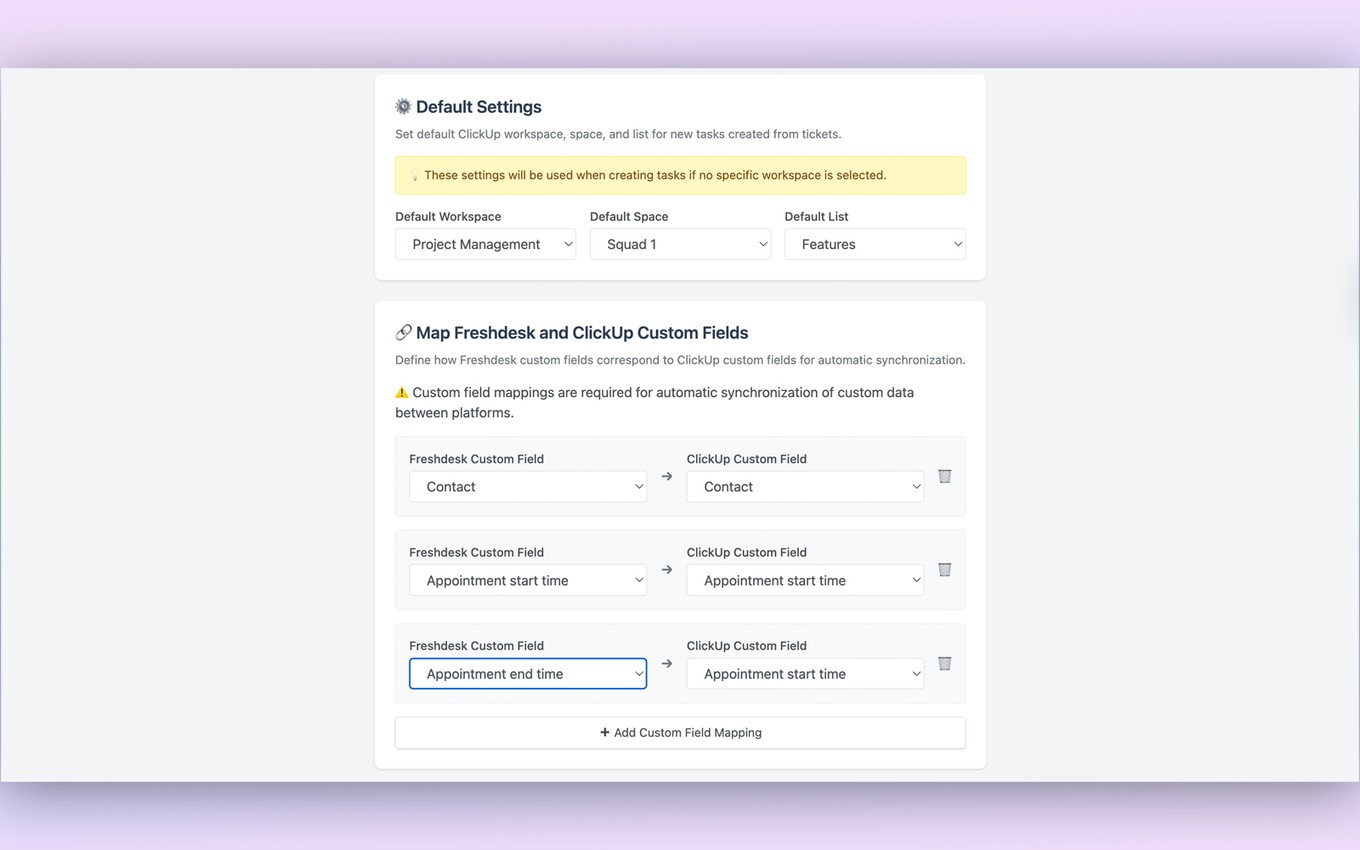
Task: Click the trash icon beside Appointment end time mapping
Action: [x=944, y=663]
